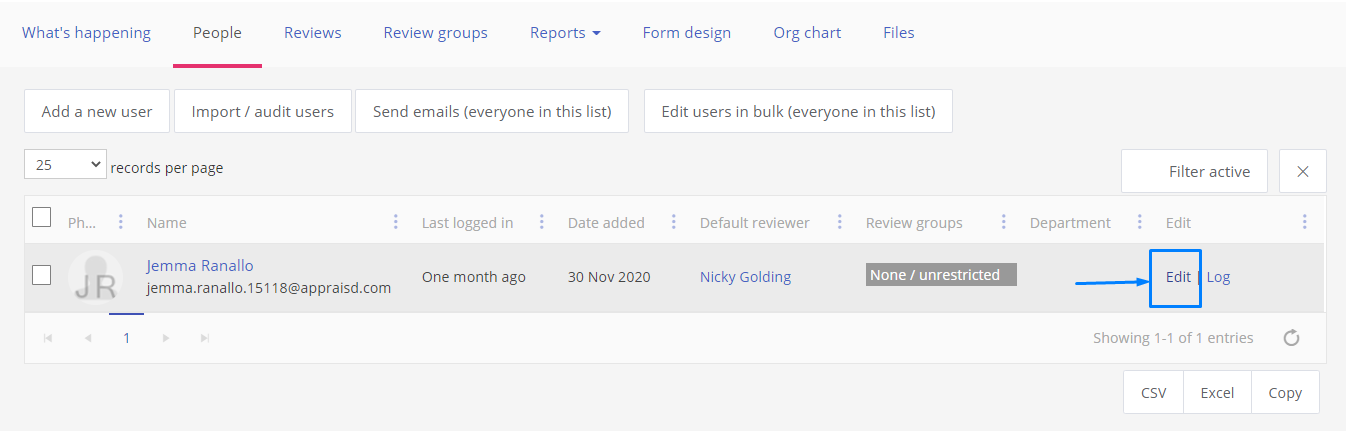Open the Nicky Golding reviewer link
Viewport: 1346px width, 431px height.
point(745,277)
